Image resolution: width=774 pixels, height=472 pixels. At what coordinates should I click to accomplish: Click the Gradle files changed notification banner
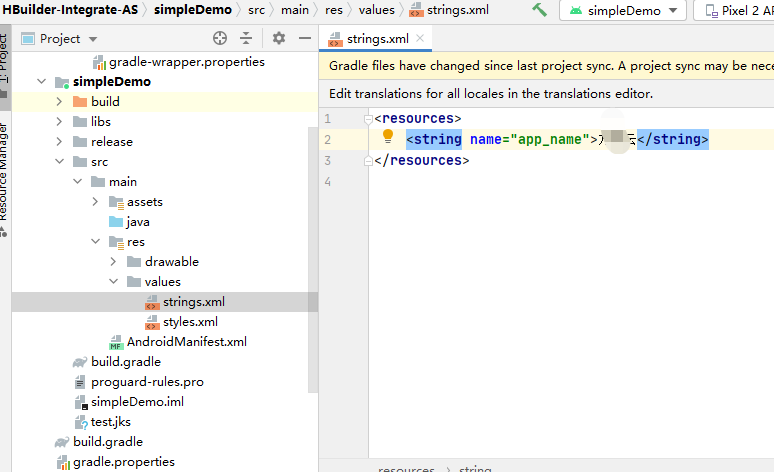pyautogui.click(x=546, y=66)
